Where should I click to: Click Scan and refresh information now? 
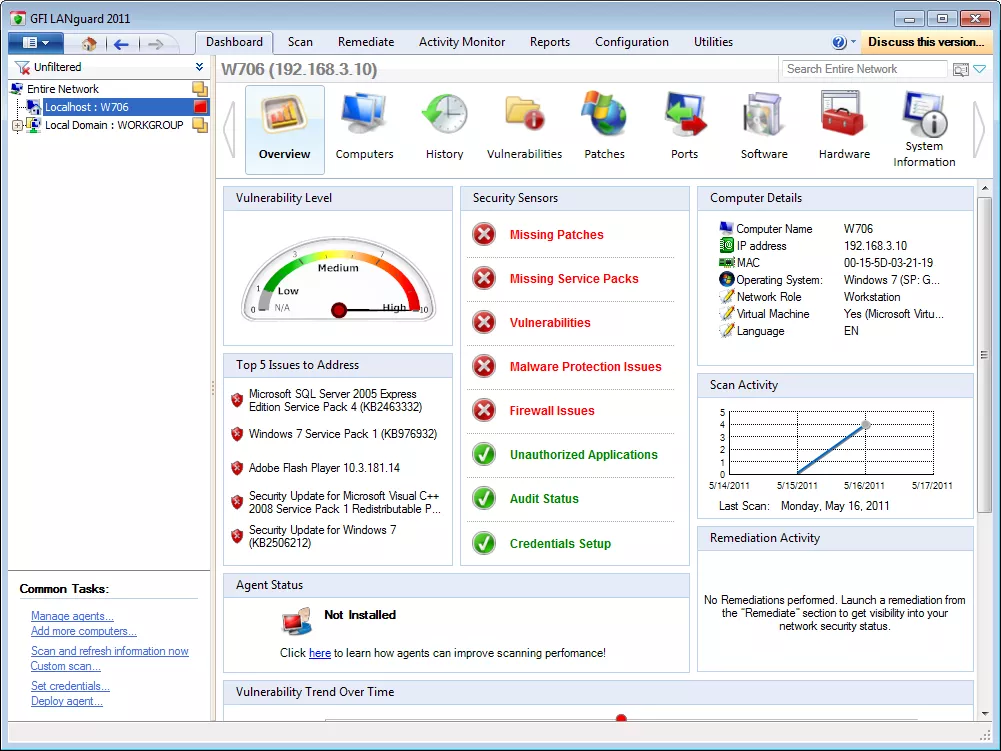[x=110, y=651]
